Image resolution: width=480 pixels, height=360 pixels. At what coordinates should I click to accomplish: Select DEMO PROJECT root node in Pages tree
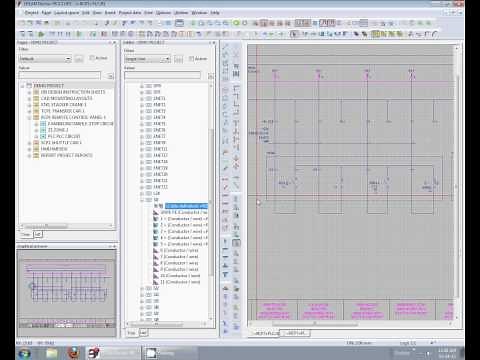click(x=49, y=86)
